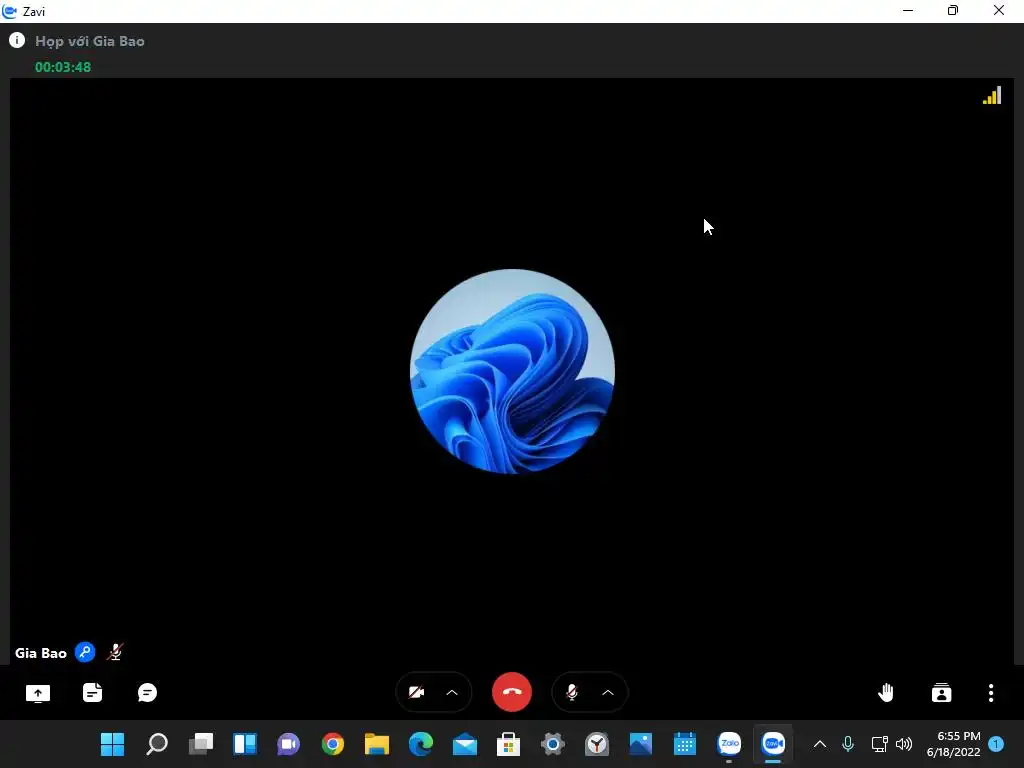Screen dimensions: 1024x768
Task: Open the clock showing 6:55 PM
Action: tap(953, 744)
